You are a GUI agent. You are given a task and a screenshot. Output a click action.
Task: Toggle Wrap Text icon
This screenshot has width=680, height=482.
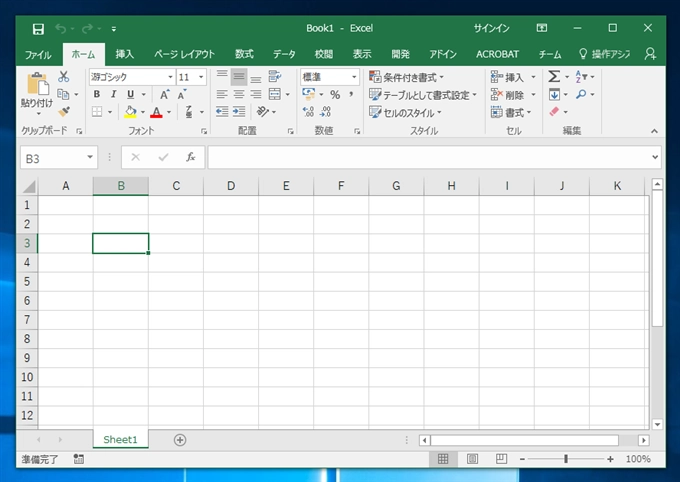(275, 77)
